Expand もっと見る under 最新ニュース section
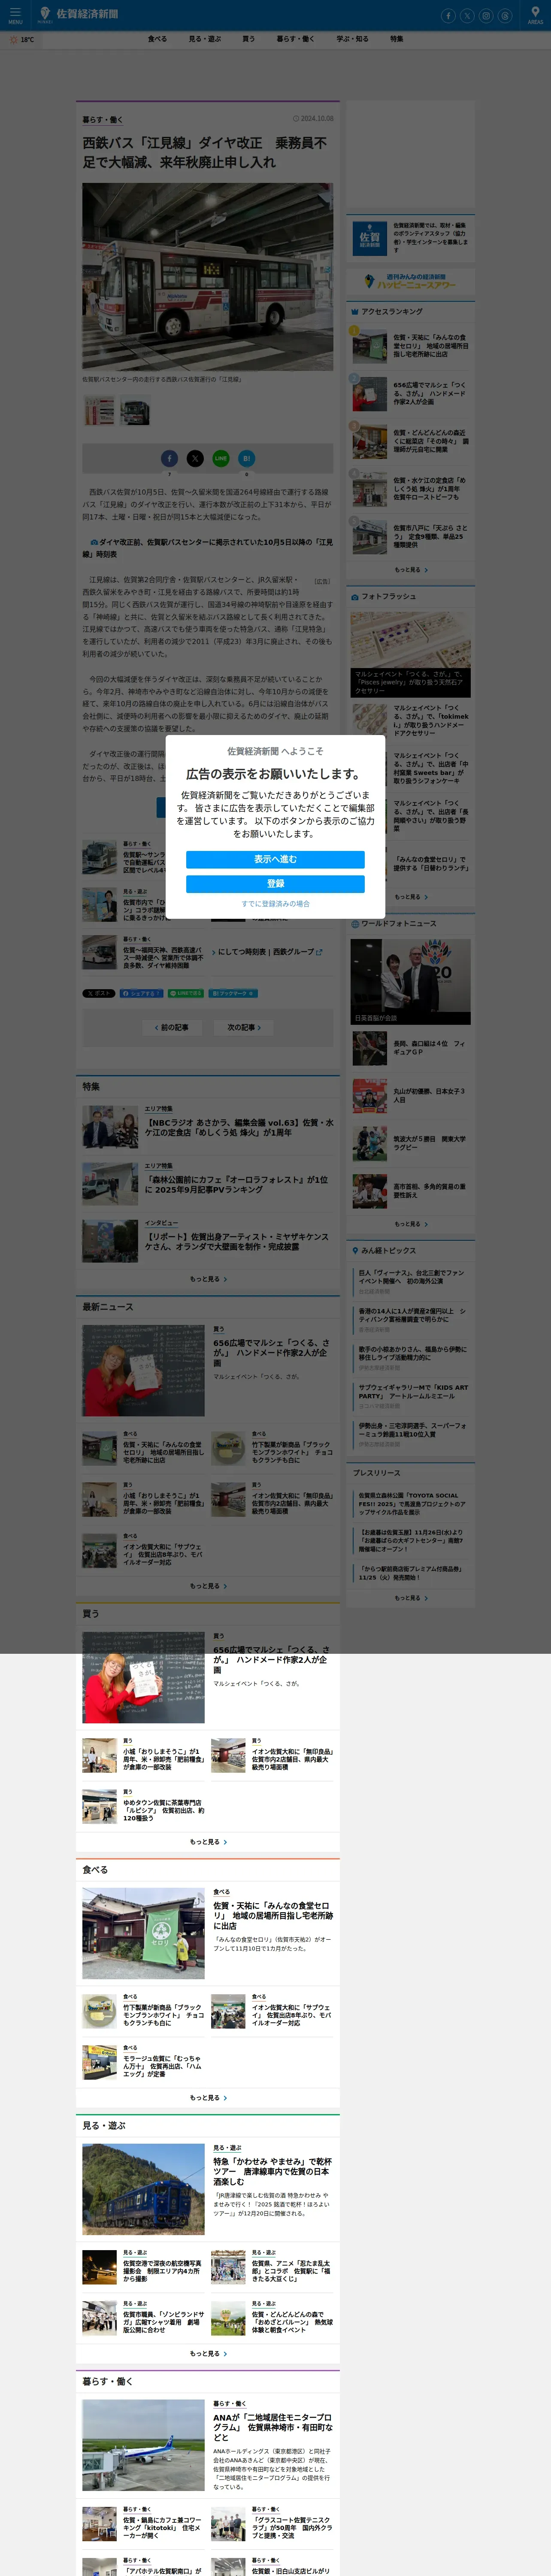The width and height of the screenshot is (551, 2576). [x=208, y=1586]
